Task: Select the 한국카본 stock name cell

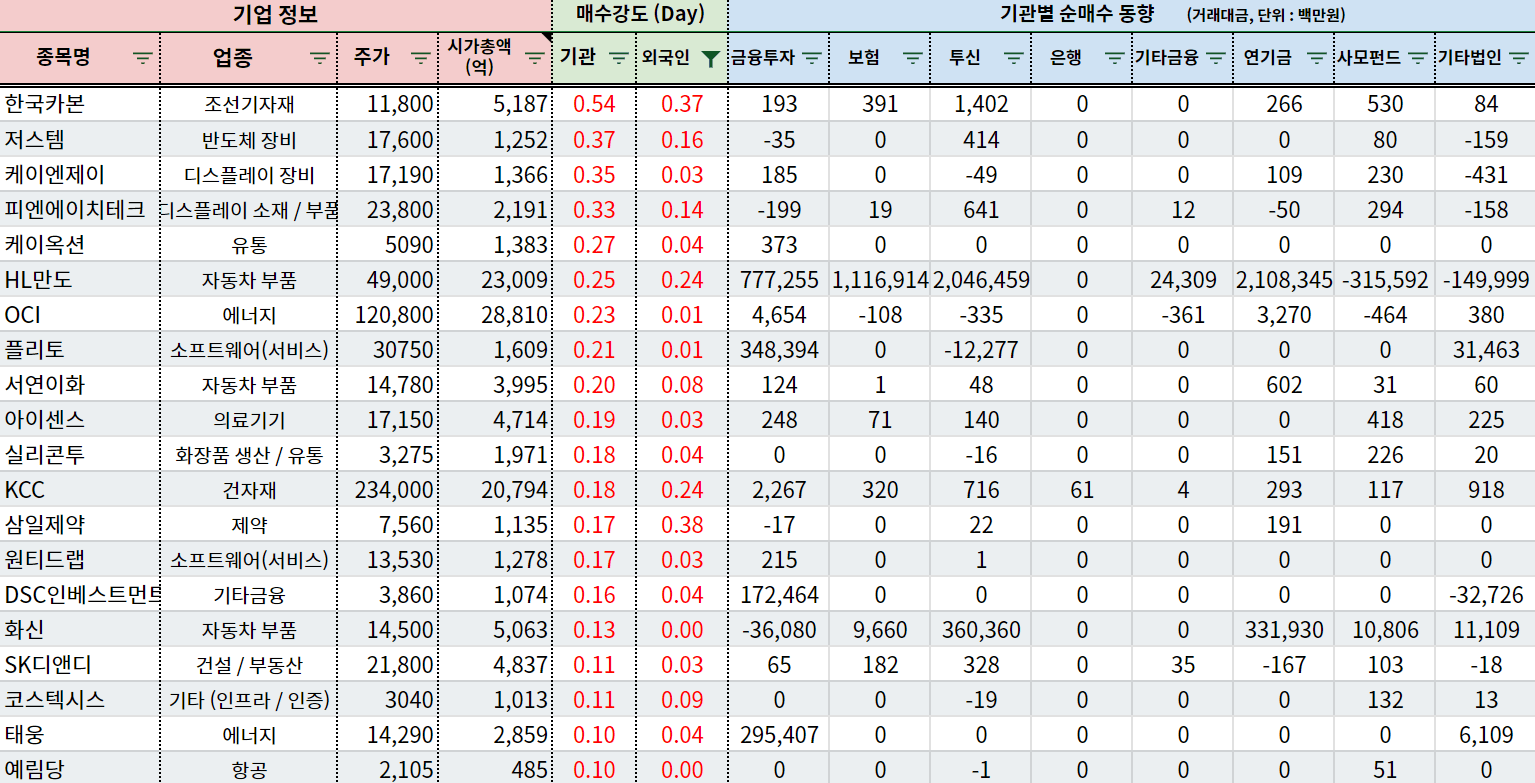Action: (x=80, y=104)
